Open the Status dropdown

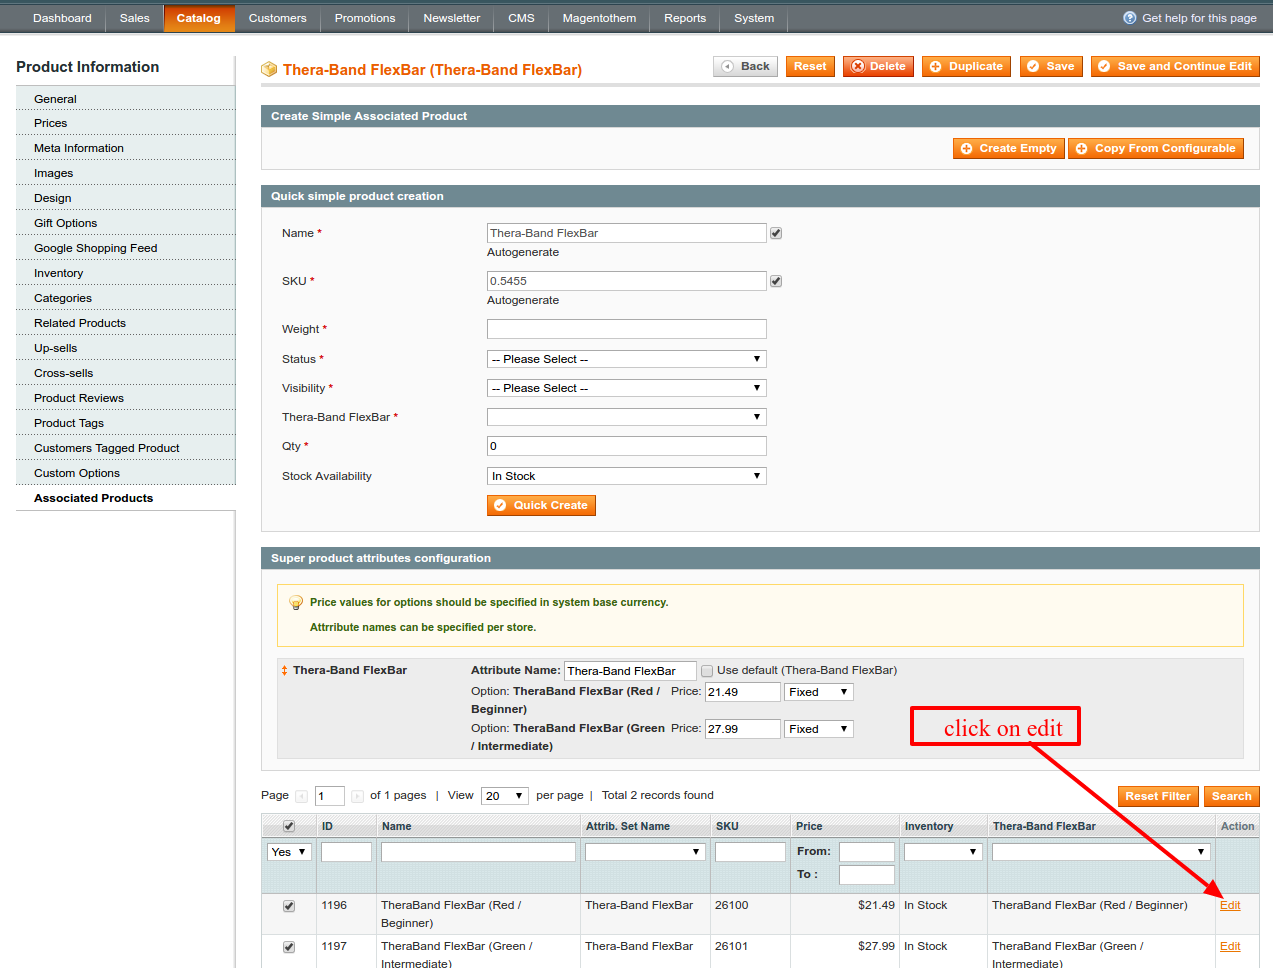tap(627, 359)
